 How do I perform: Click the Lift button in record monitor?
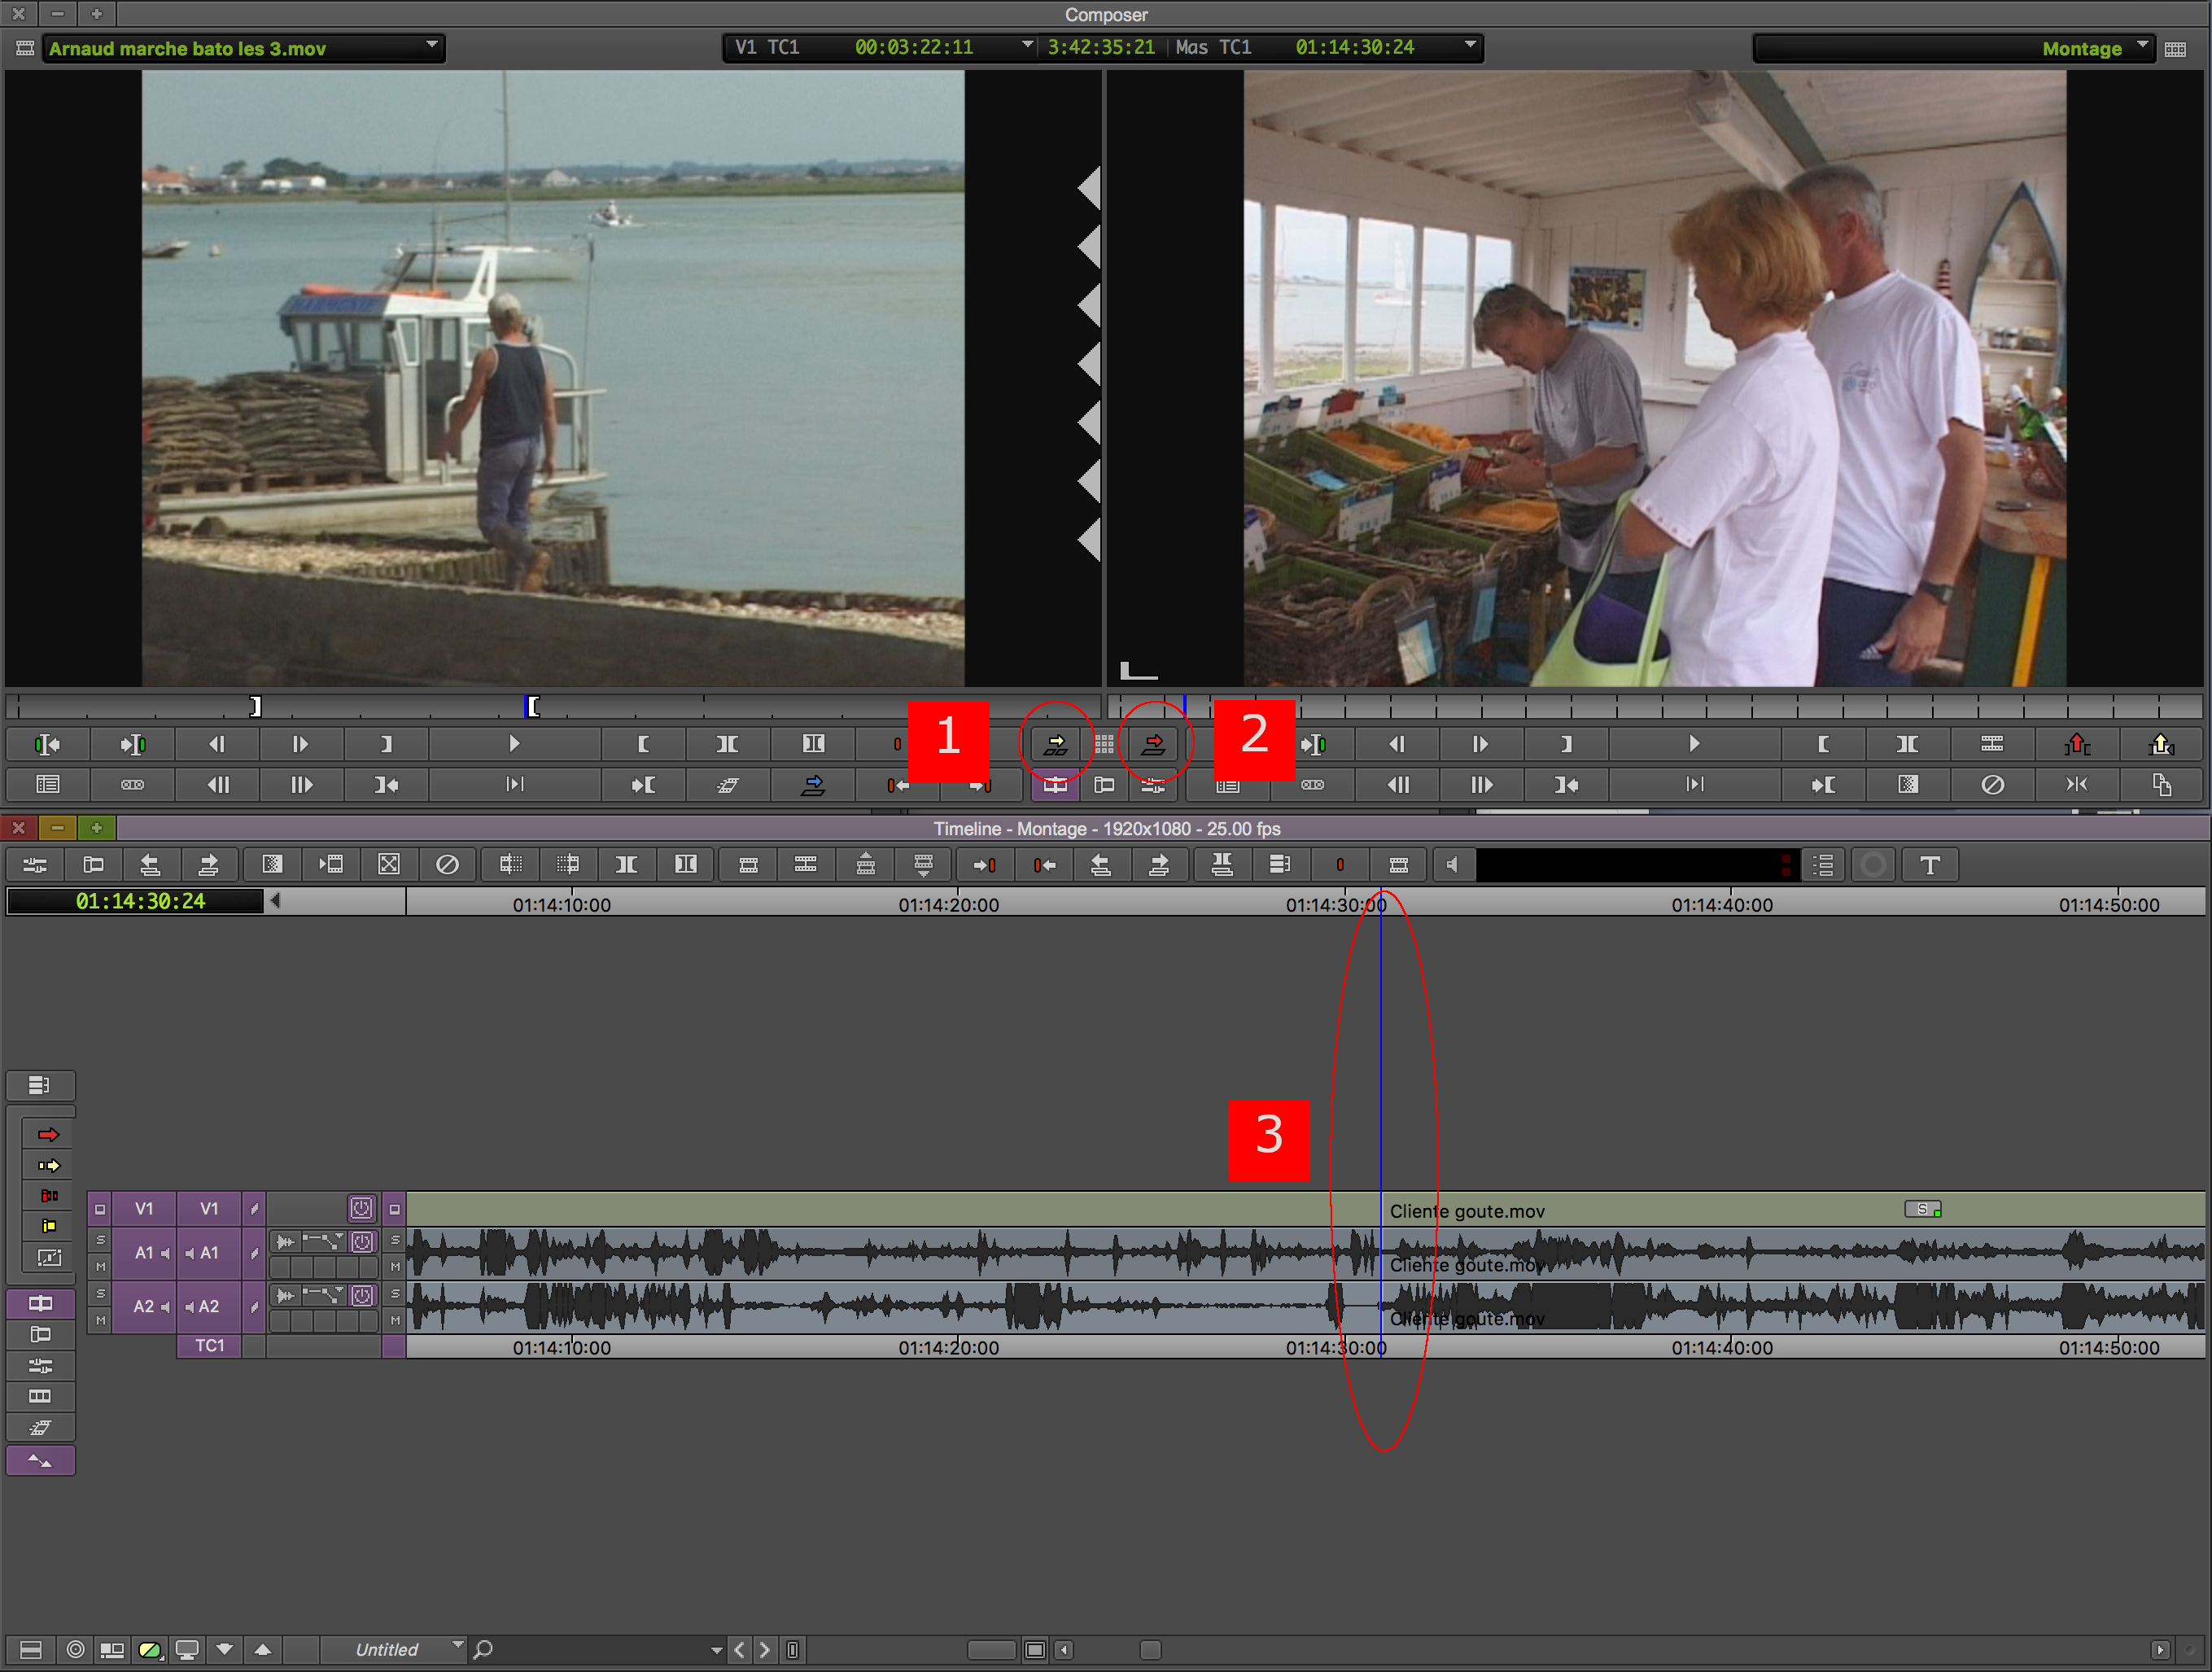(2077, 744)
